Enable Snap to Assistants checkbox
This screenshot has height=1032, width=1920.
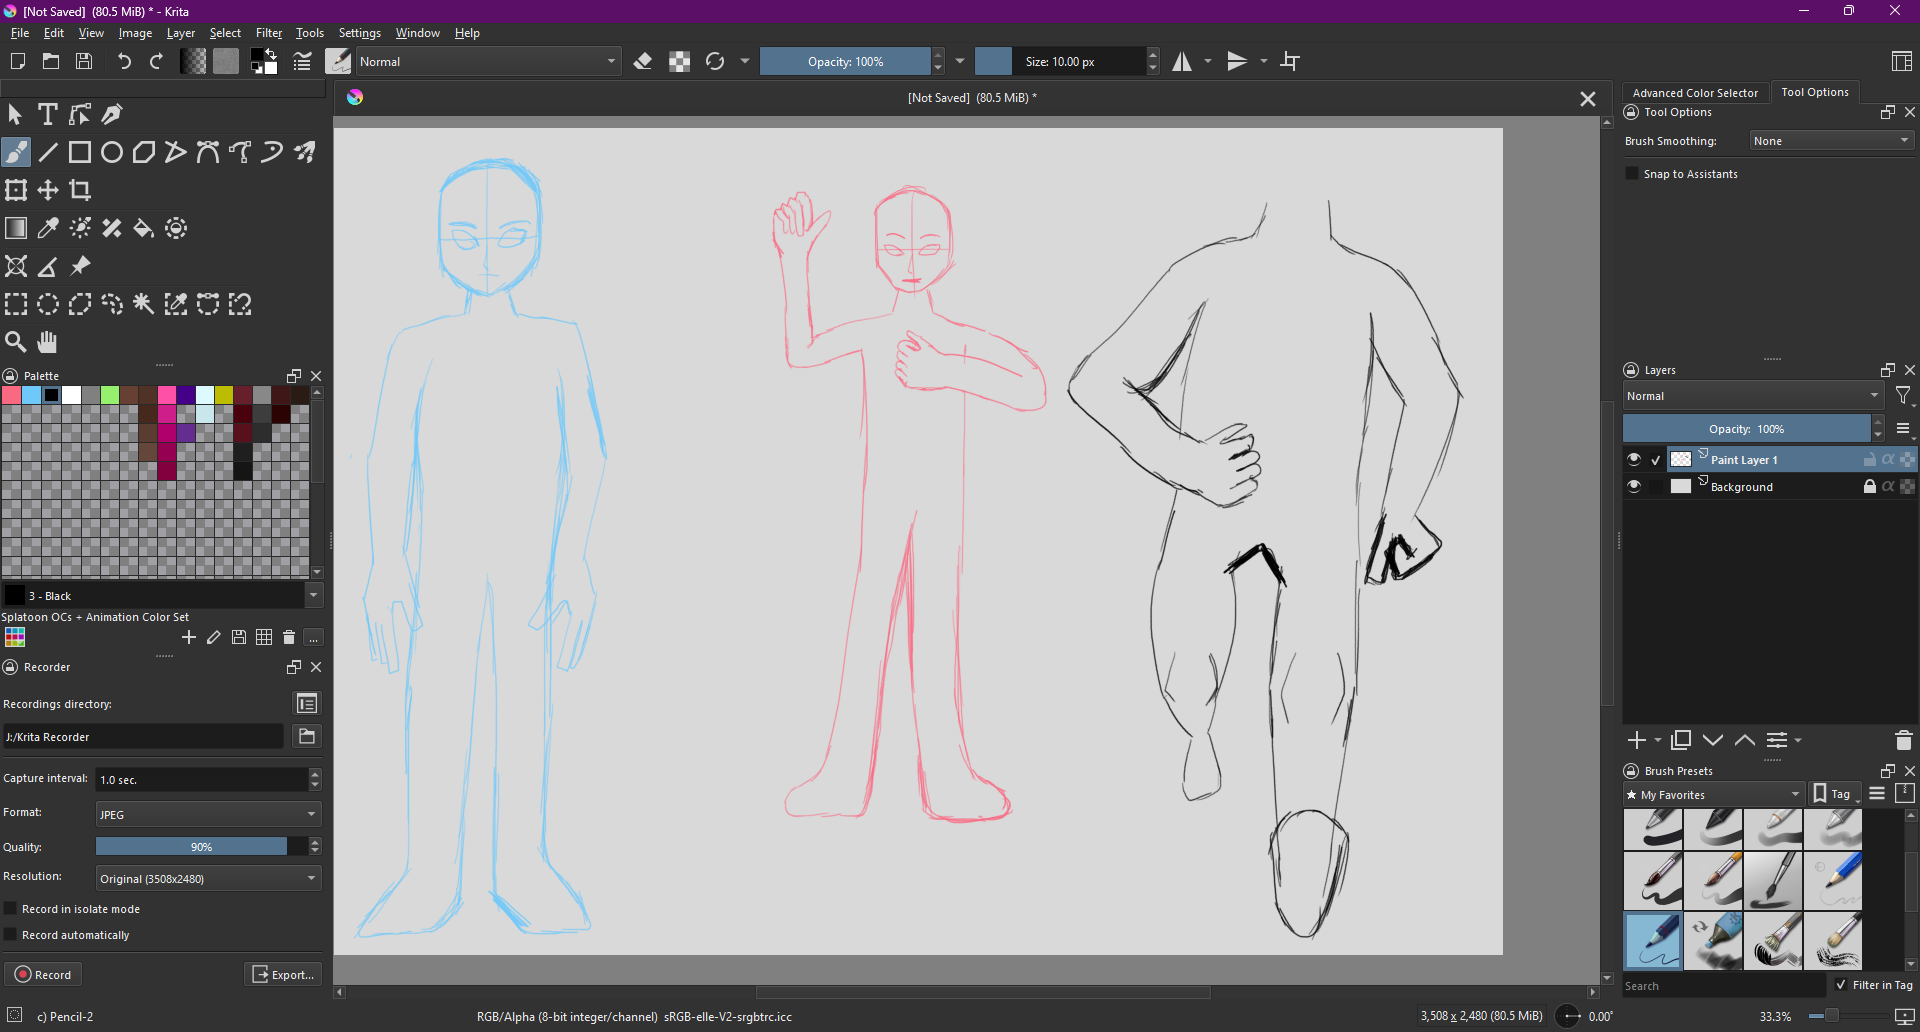click(1633, 174)
